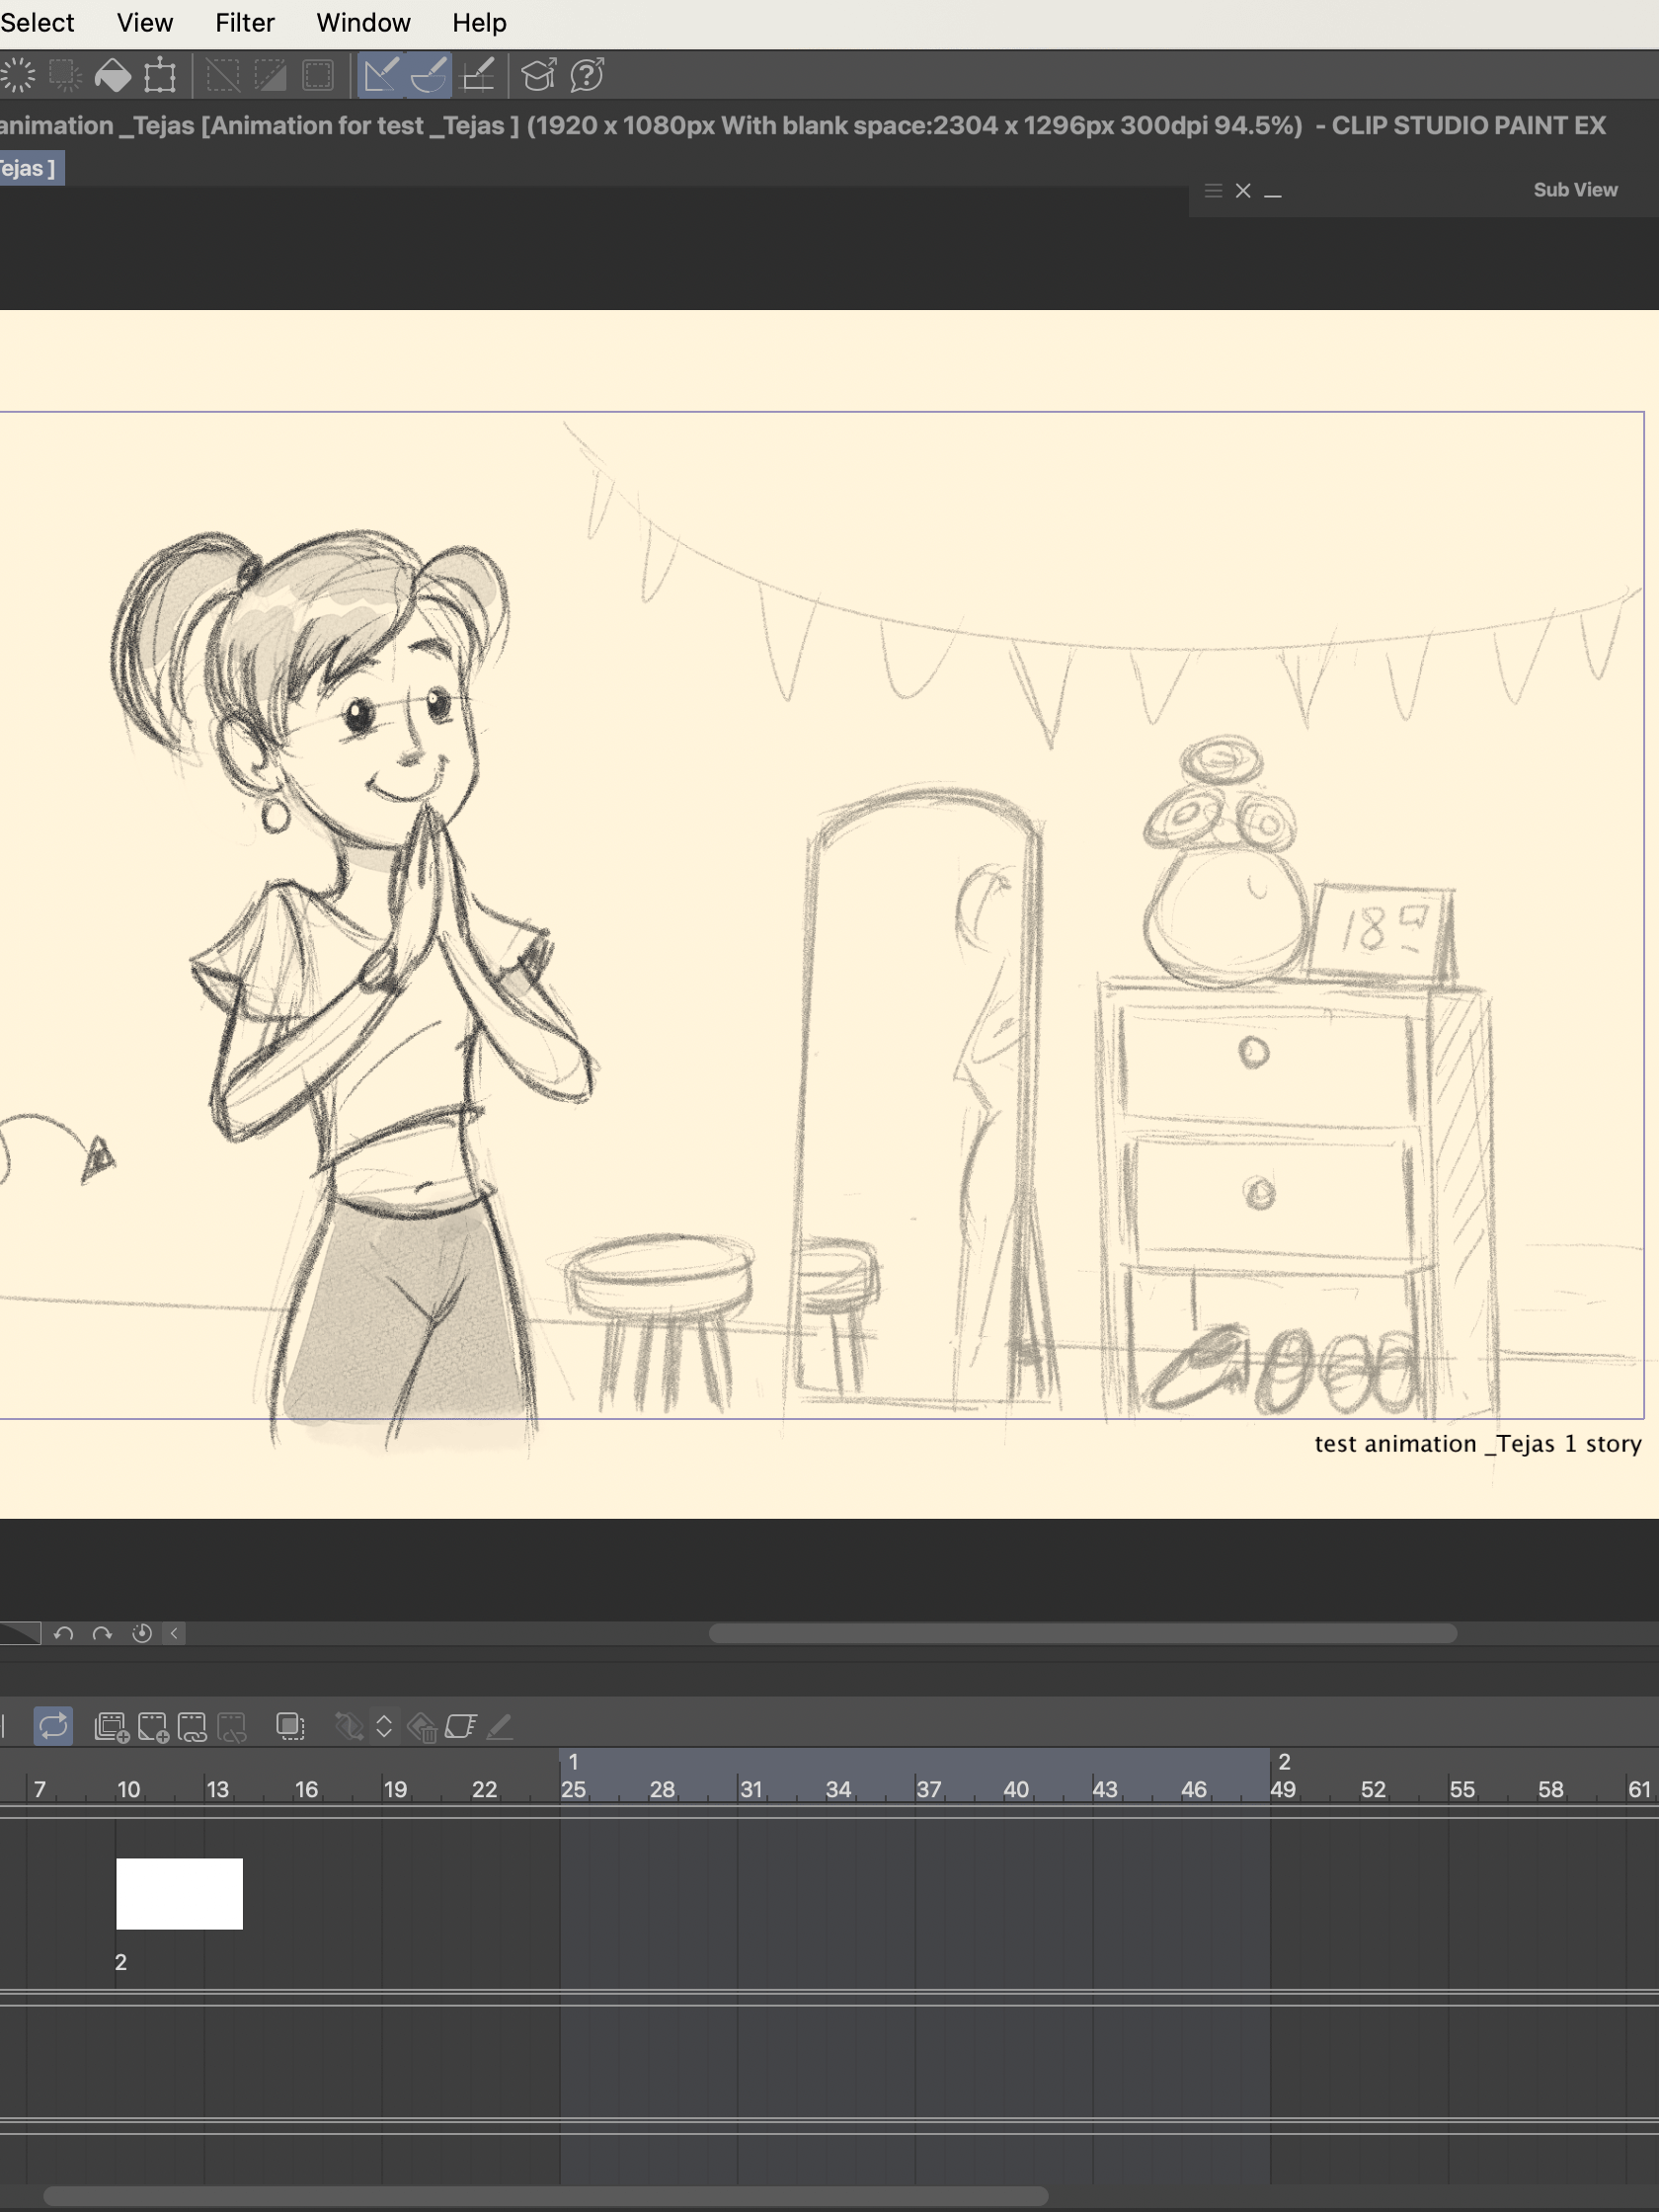Viewport: 1659px width, 2212px height.
Task: Jump to frame 10 on the ruler
Action: pyautogui.click(x=129, y=1789)
